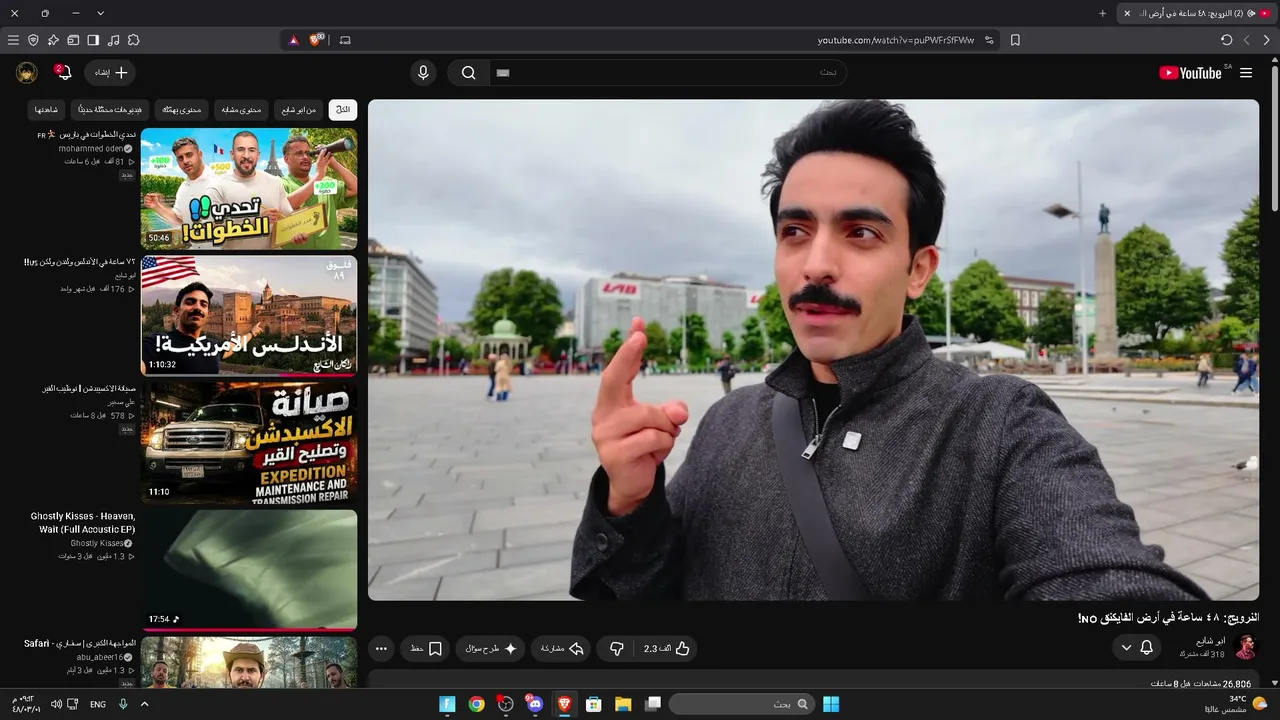Click the YouTube search magnifier button
1280x720 pixels.
pos(468,73)
